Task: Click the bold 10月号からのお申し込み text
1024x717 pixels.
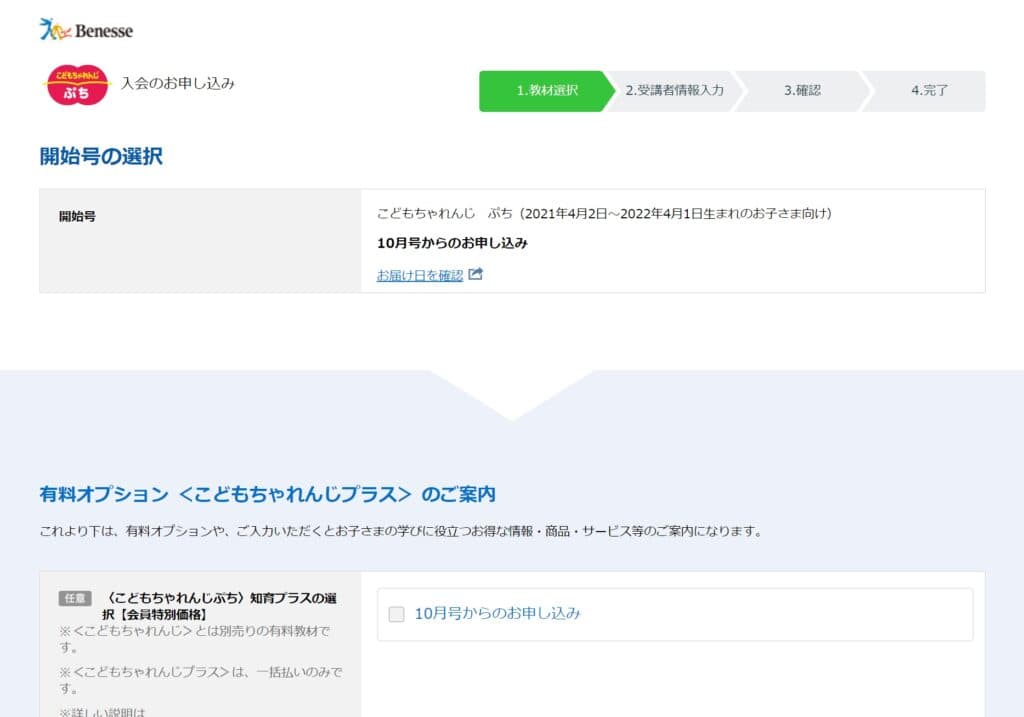Action: click(452, 243)
